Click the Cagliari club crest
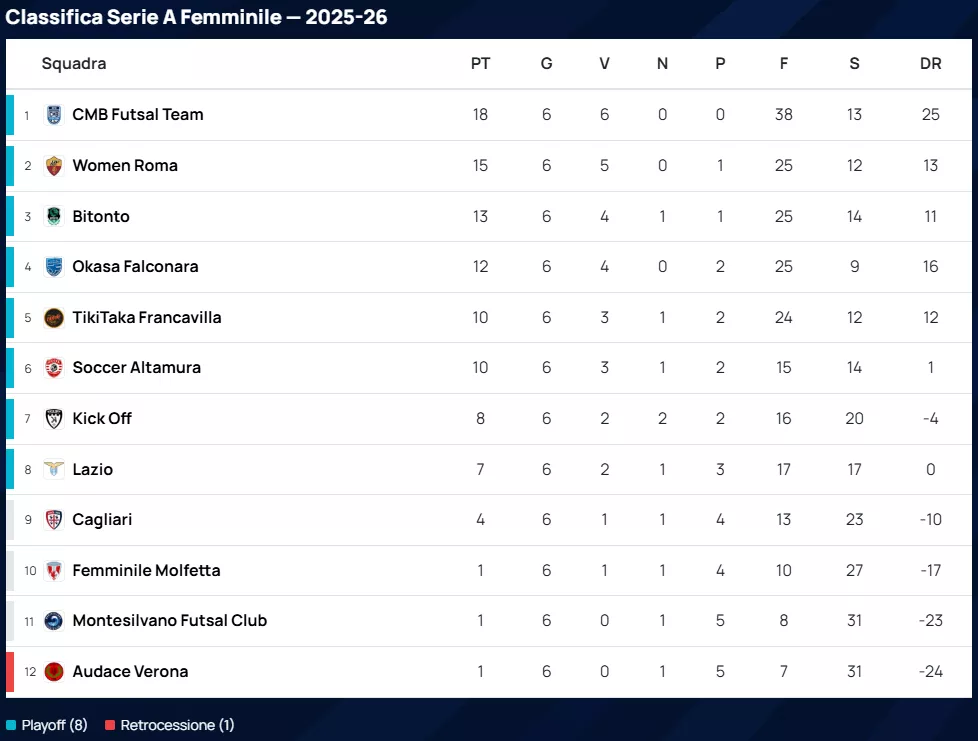 pos(54,520)
